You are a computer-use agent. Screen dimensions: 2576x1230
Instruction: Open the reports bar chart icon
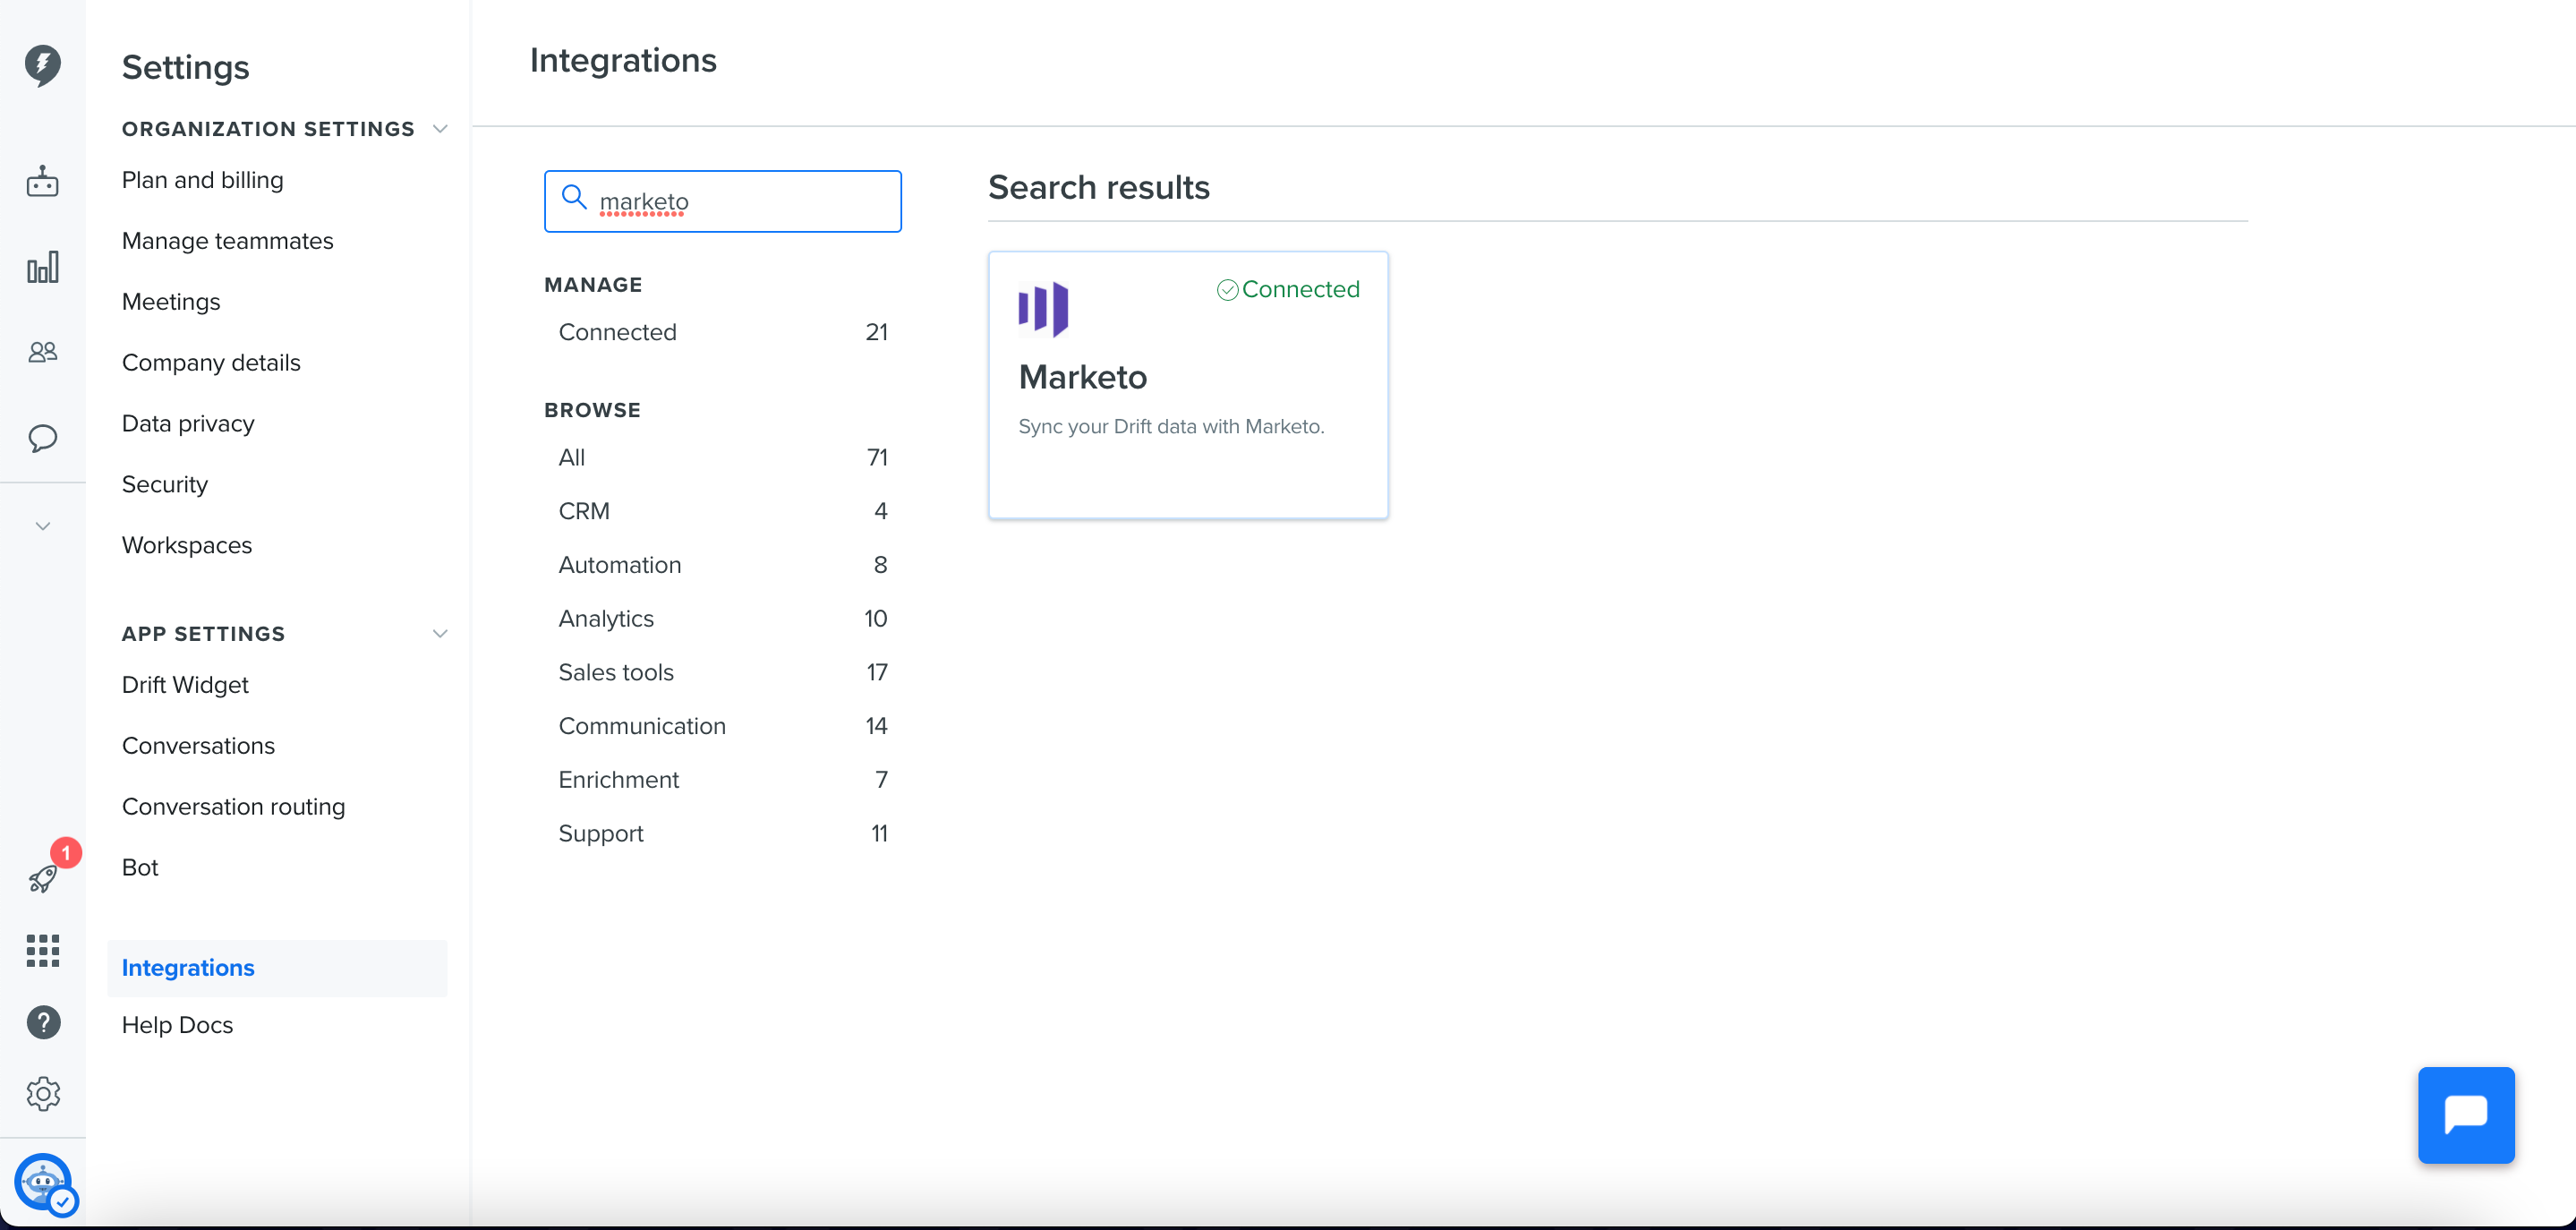tap(42, 267)
